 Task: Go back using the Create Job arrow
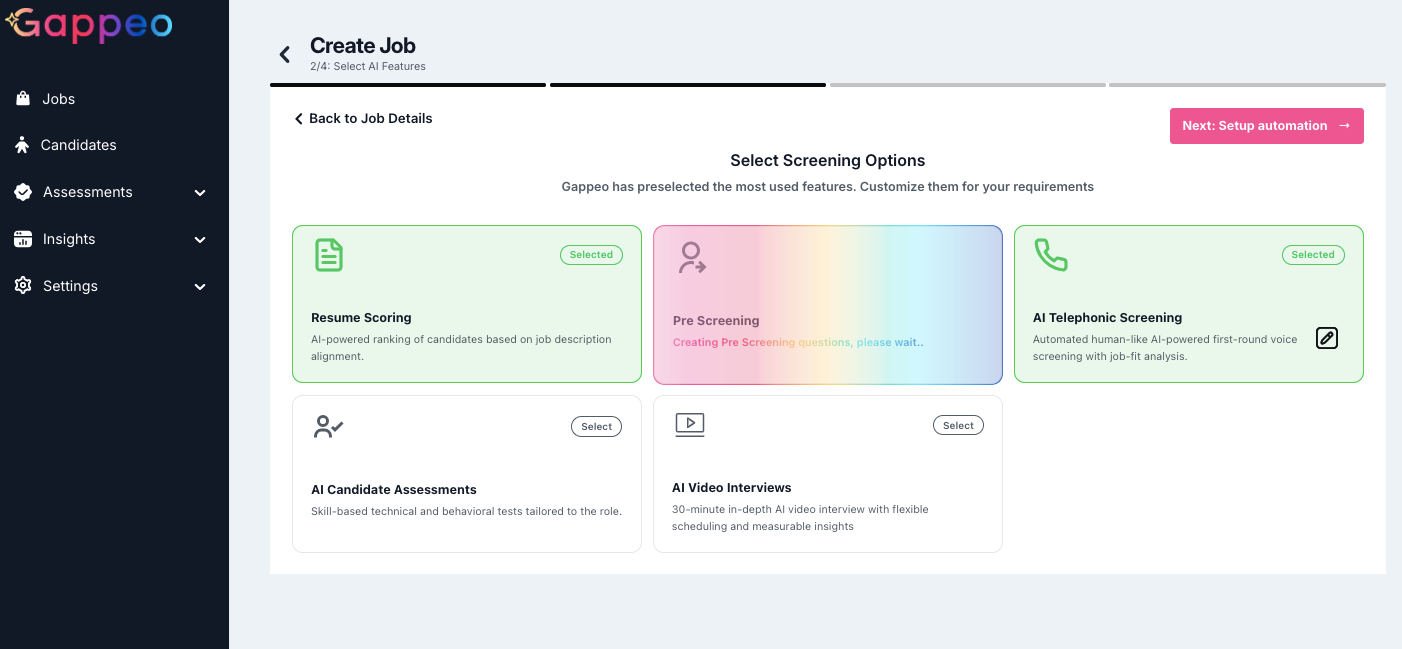tap(285, 54)
